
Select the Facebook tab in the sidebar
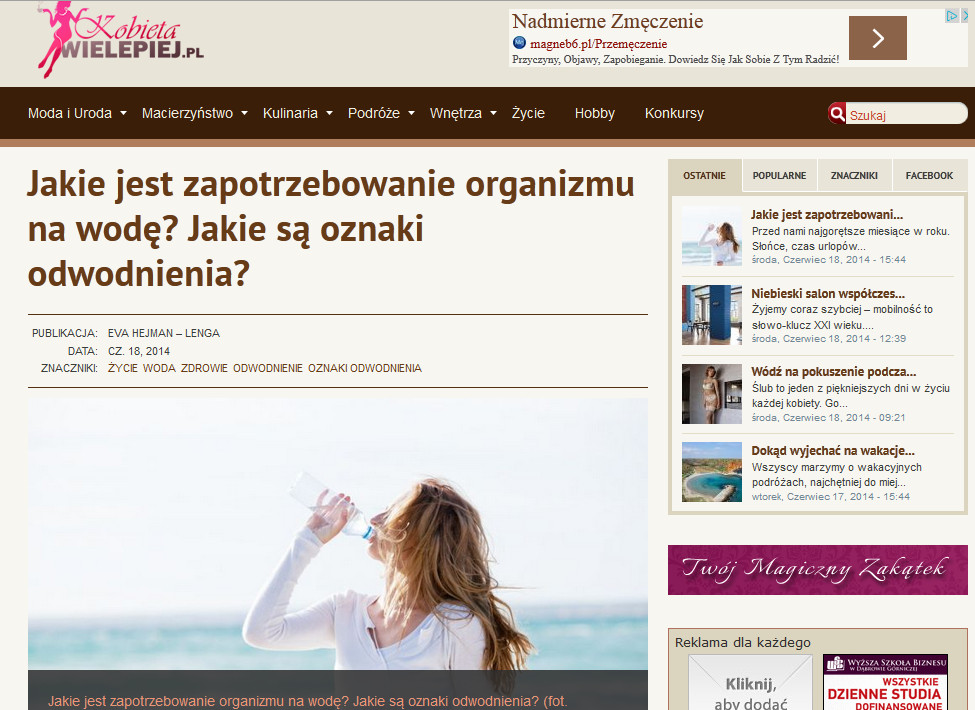point(929,175)
